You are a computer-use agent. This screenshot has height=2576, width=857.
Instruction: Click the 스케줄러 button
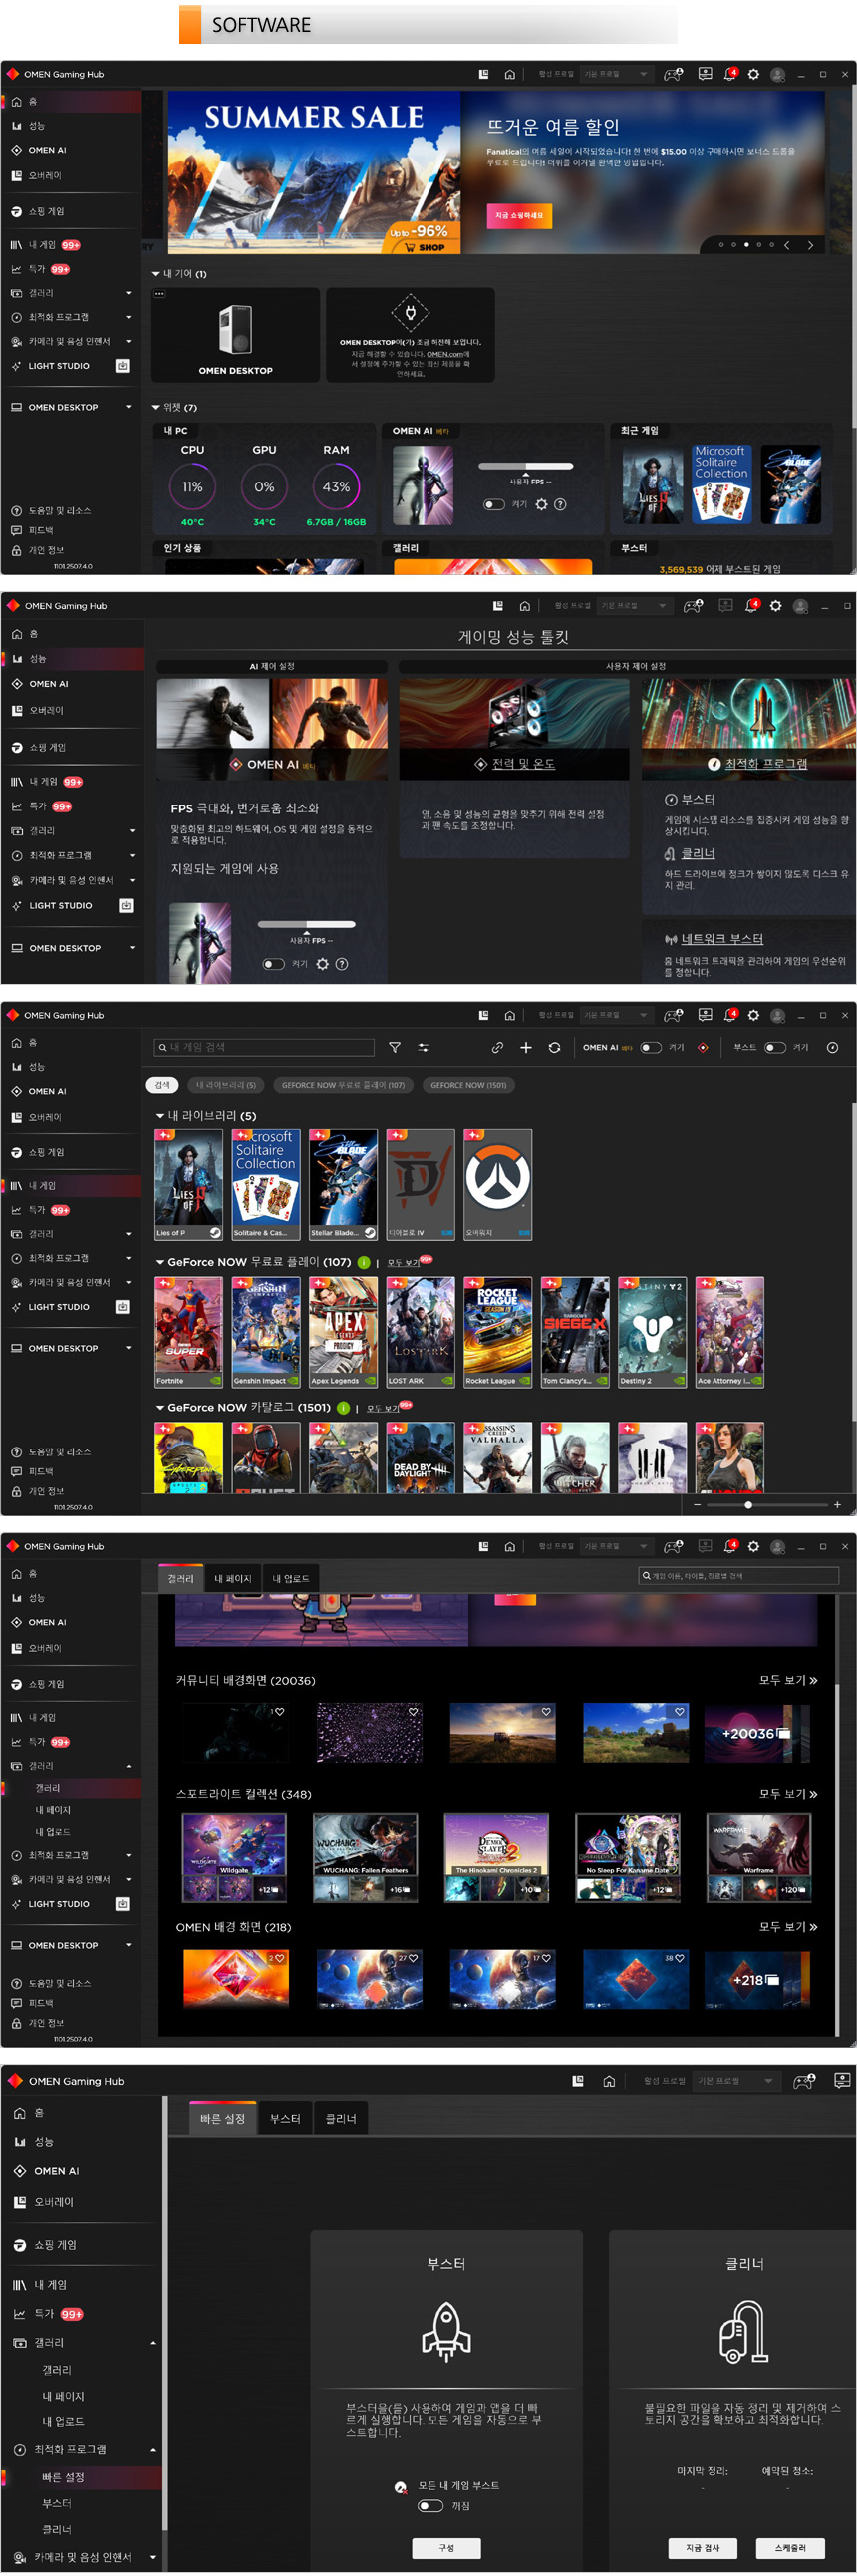pos(789,2547)
